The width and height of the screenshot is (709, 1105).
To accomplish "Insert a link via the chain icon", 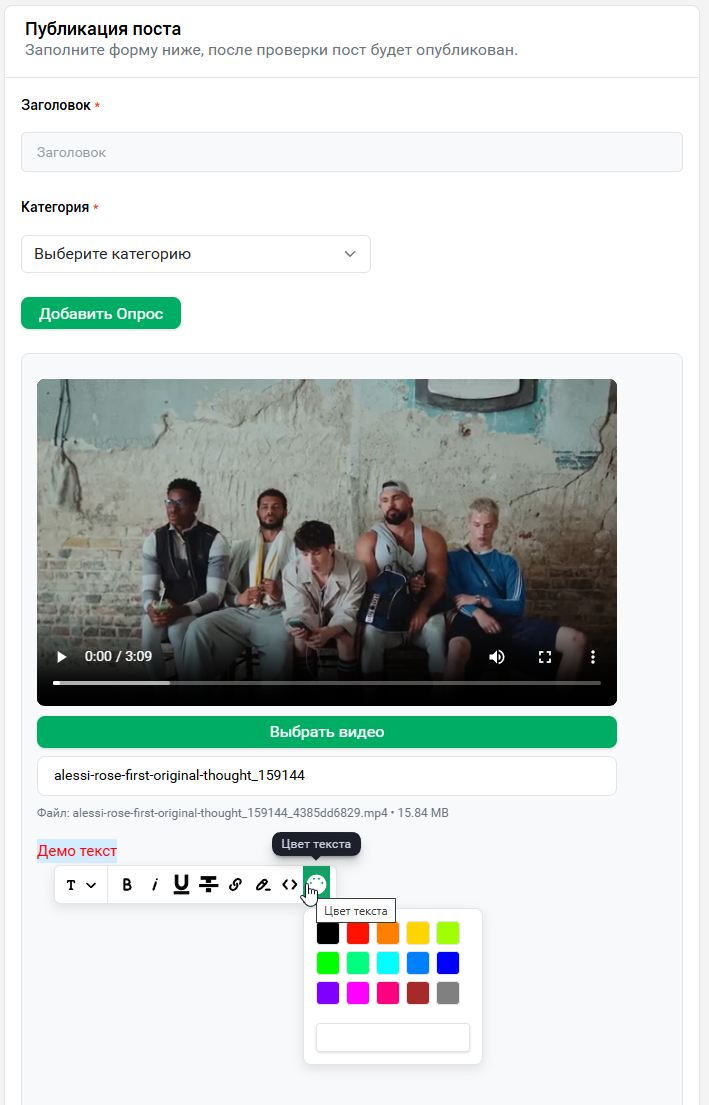I will pyautogui.click(x=235, y=884).
